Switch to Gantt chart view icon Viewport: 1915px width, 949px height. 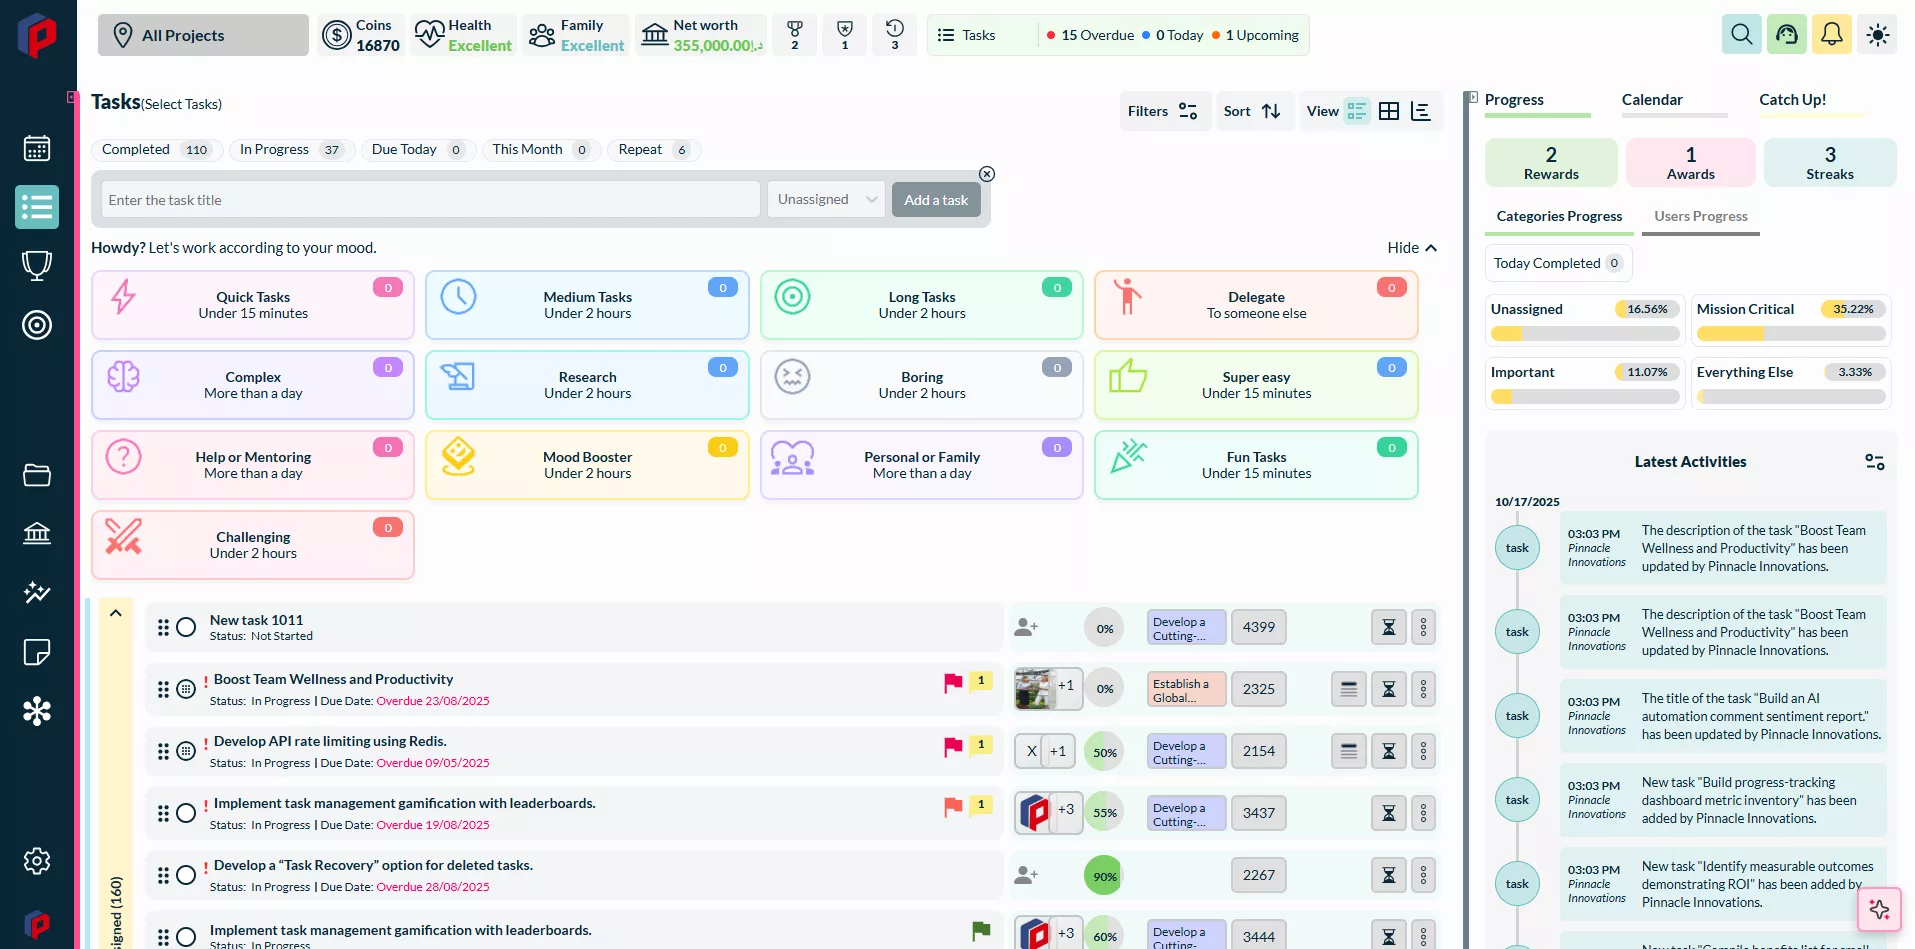(1421, 111)
